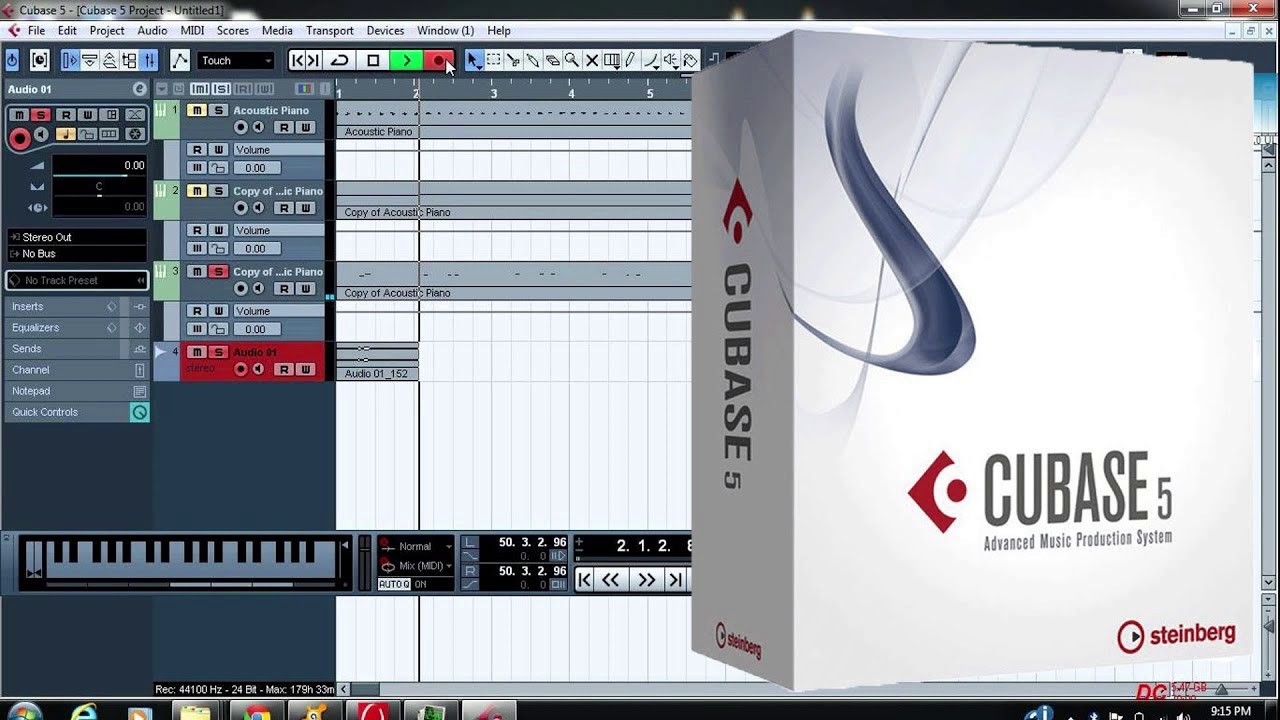Expand the Inserts section in Inspector
The height and width of the screenshot is (720, 1280).
(77, 306)
